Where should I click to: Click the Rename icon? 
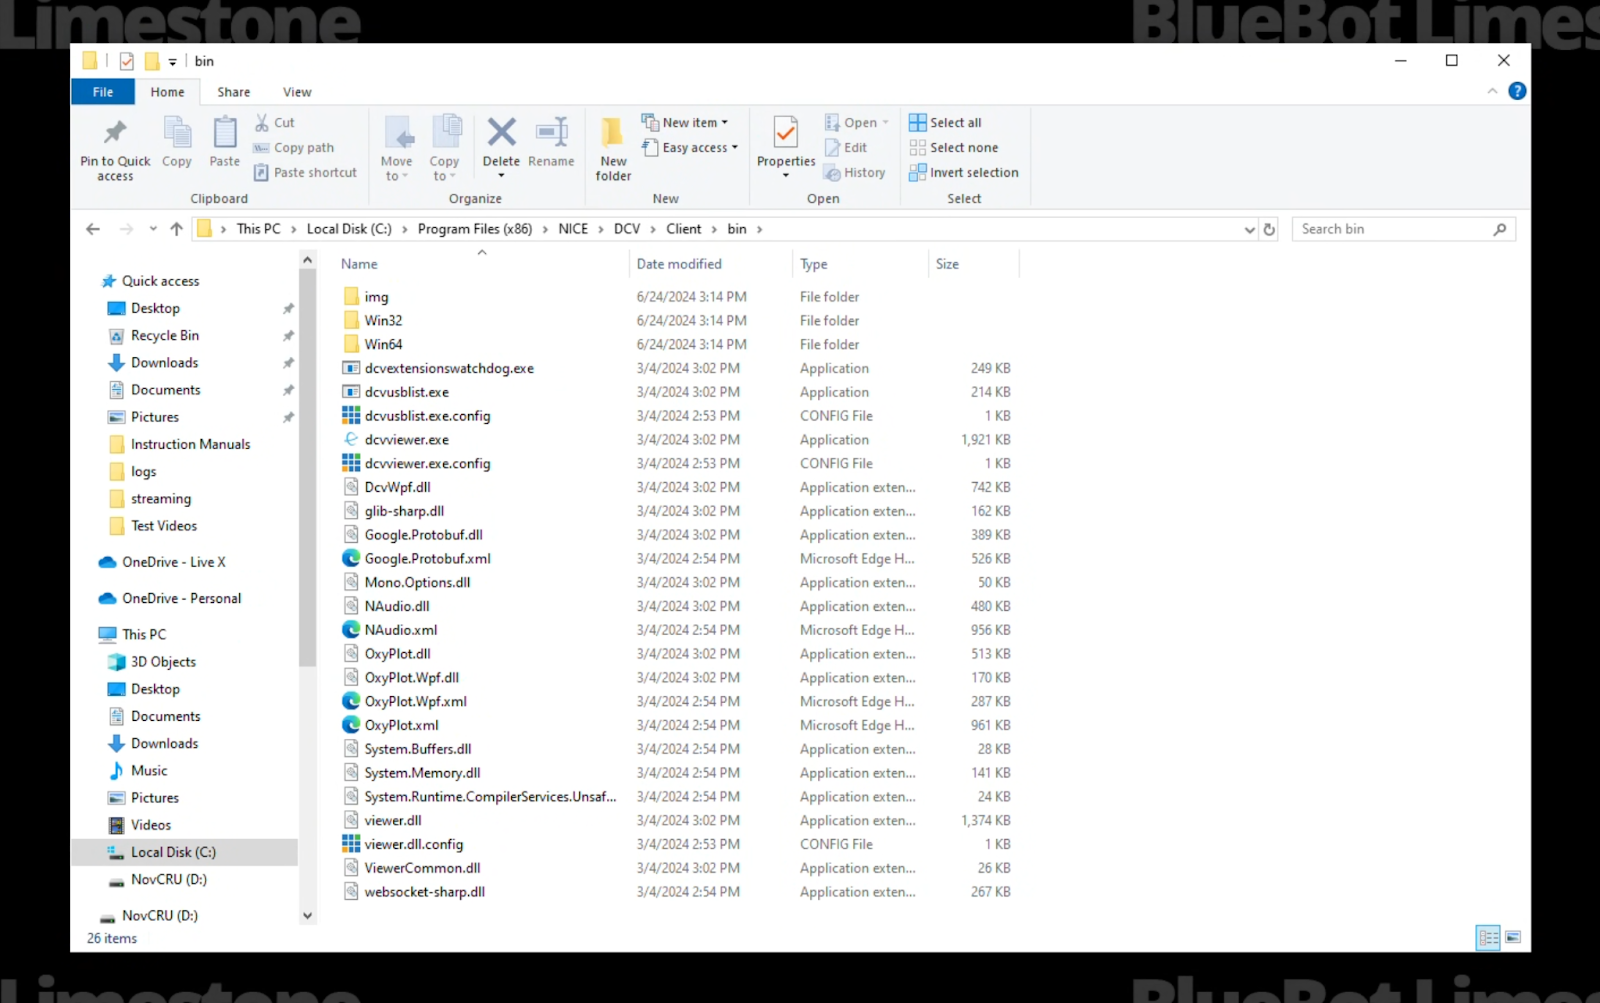551,131
